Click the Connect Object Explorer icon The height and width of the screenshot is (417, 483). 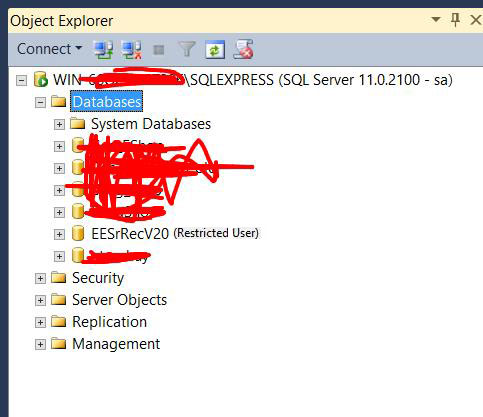[x=103, y=50]
